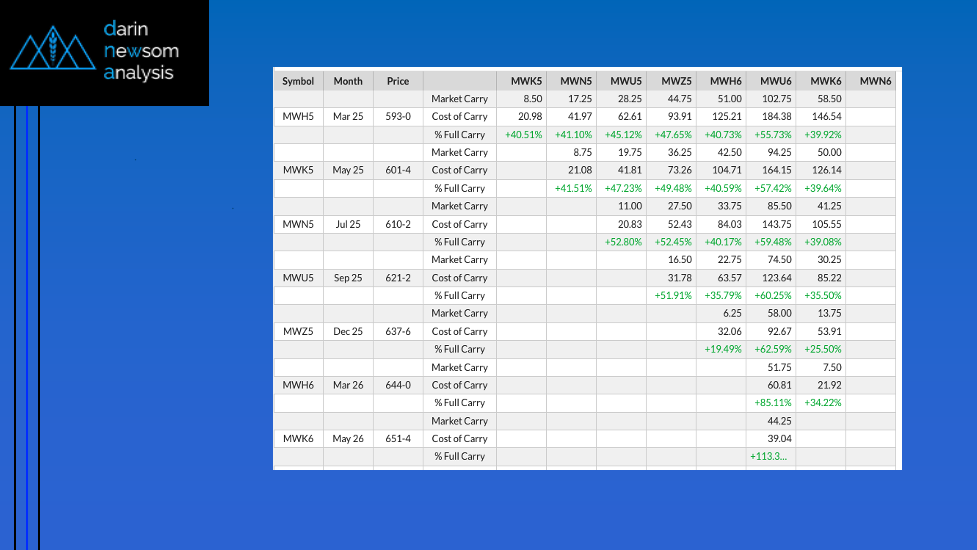Select the Dec 25 month cell
The width and height of the screenshot is (977, 550).
click(348, 331)
